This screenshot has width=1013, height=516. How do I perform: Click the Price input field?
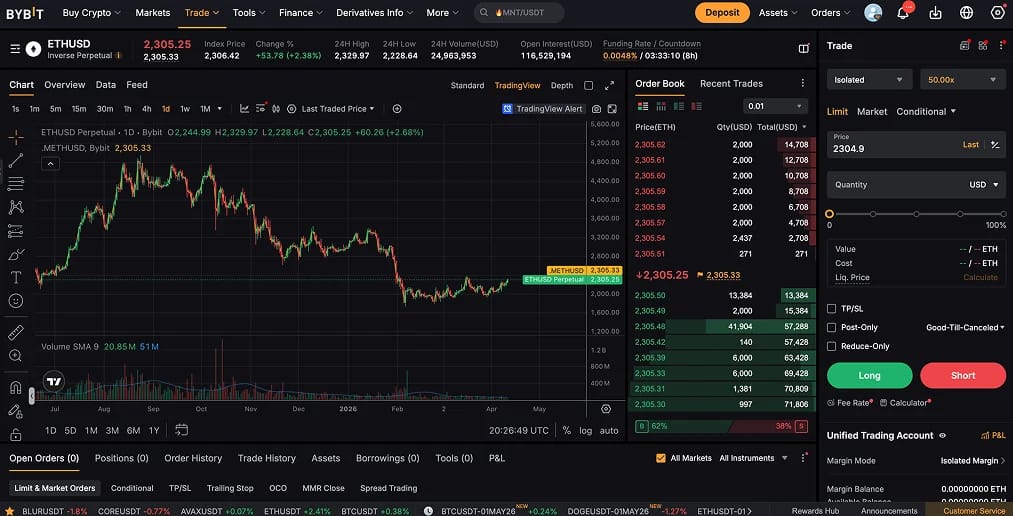(917, 145)
